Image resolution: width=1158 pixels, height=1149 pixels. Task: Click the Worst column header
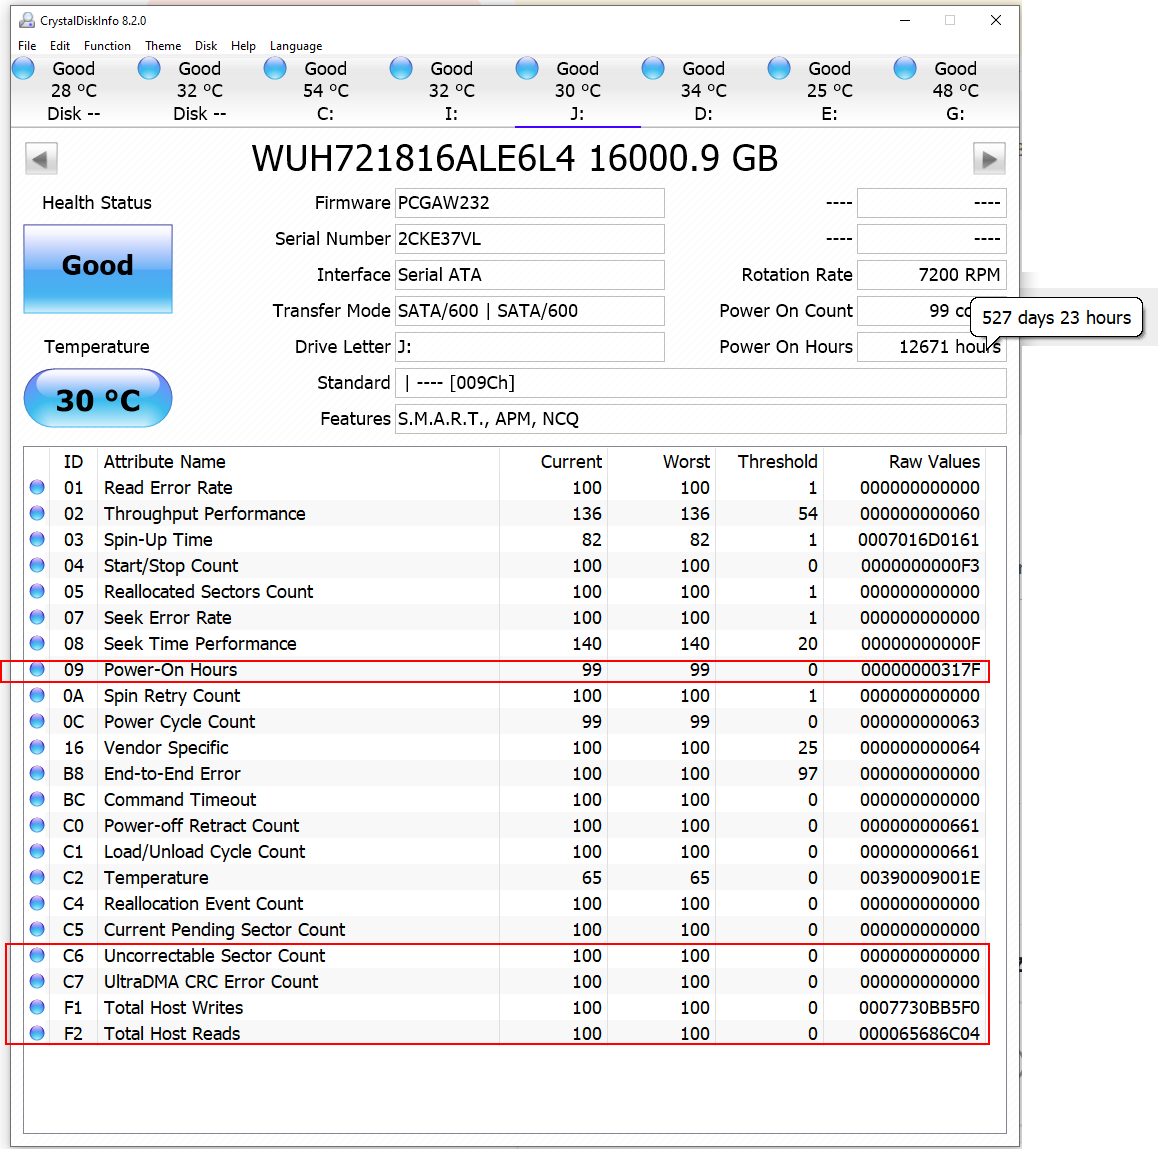click(662, 462)
